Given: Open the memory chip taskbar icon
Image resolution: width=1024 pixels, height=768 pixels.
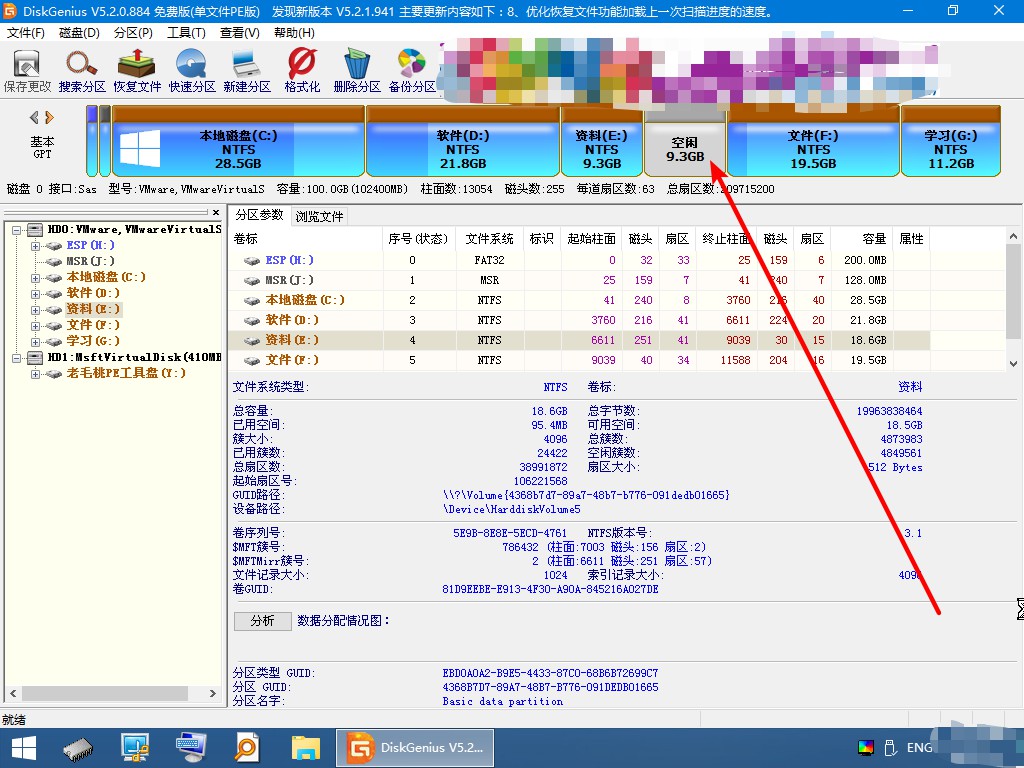Looking at the screenshot, I should click(78, 748).
